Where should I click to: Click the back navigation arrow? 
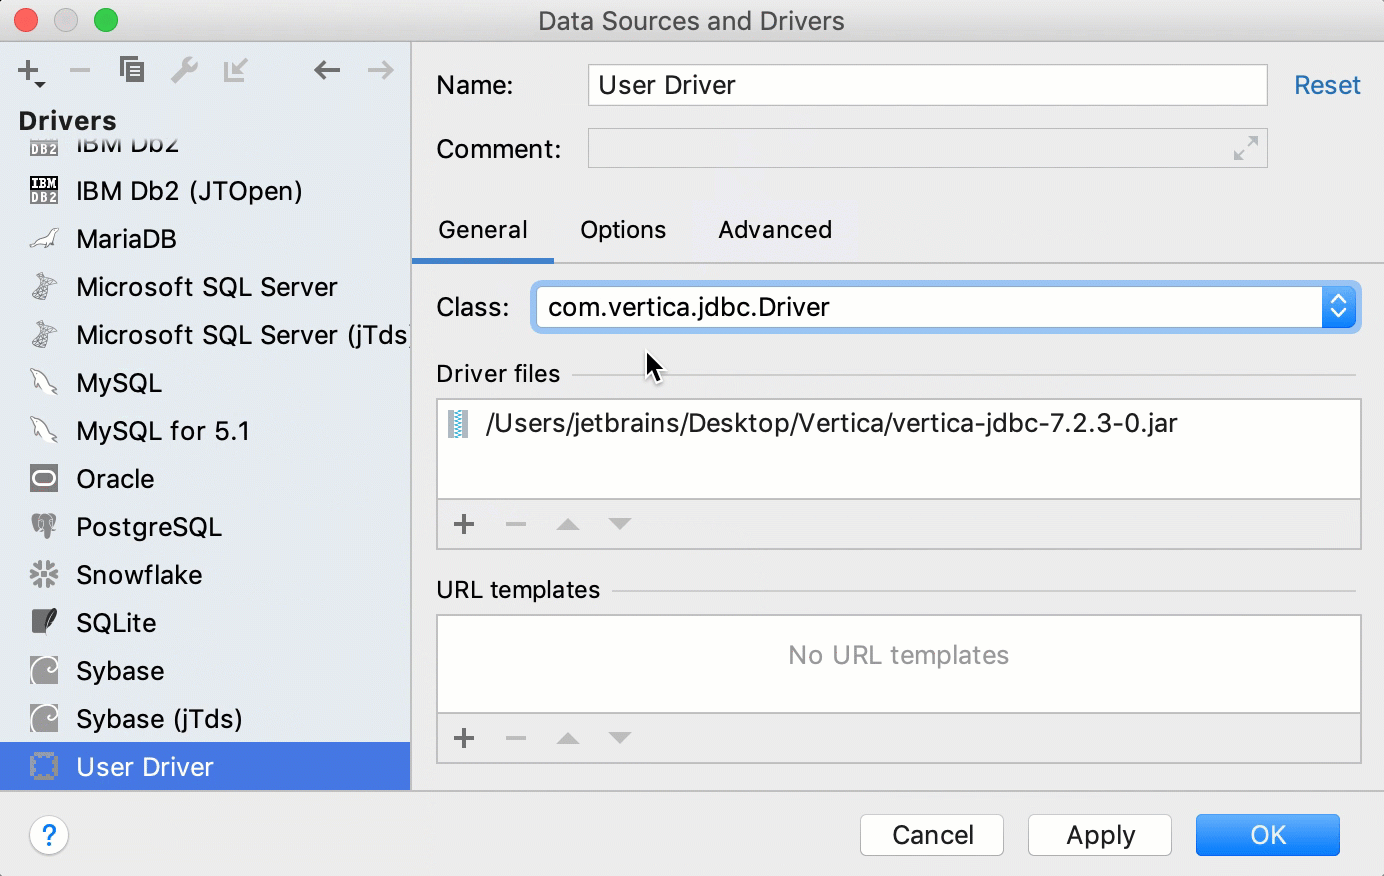click(x=327, y=70)
